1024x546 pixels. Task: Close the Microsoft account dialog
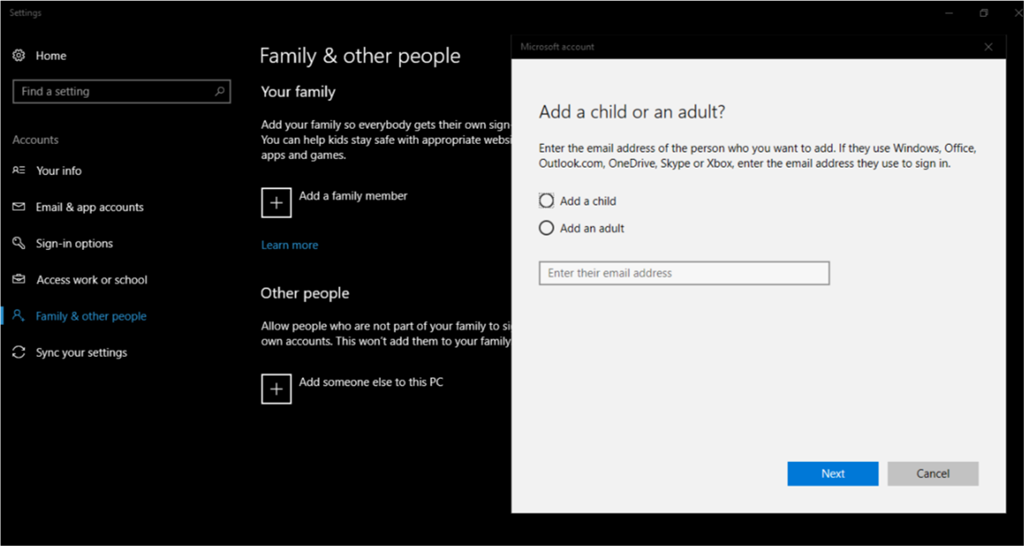(x=988, y=47)
